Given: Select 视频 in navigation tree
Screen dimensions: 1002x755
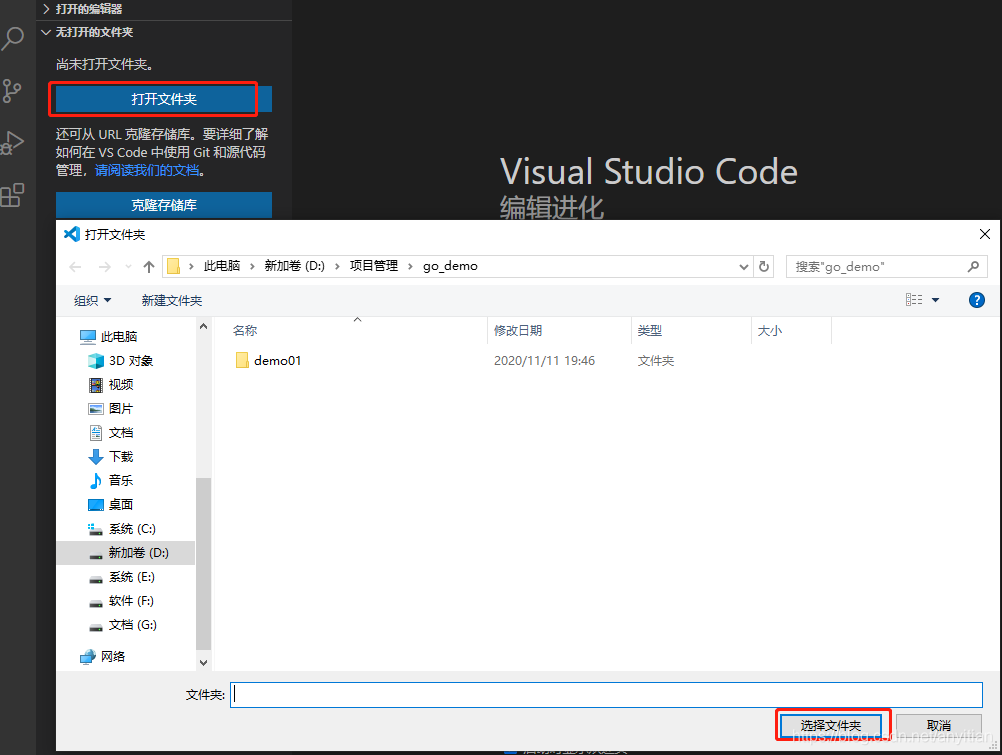Looking at the screenshot, I should pos(121,384).
